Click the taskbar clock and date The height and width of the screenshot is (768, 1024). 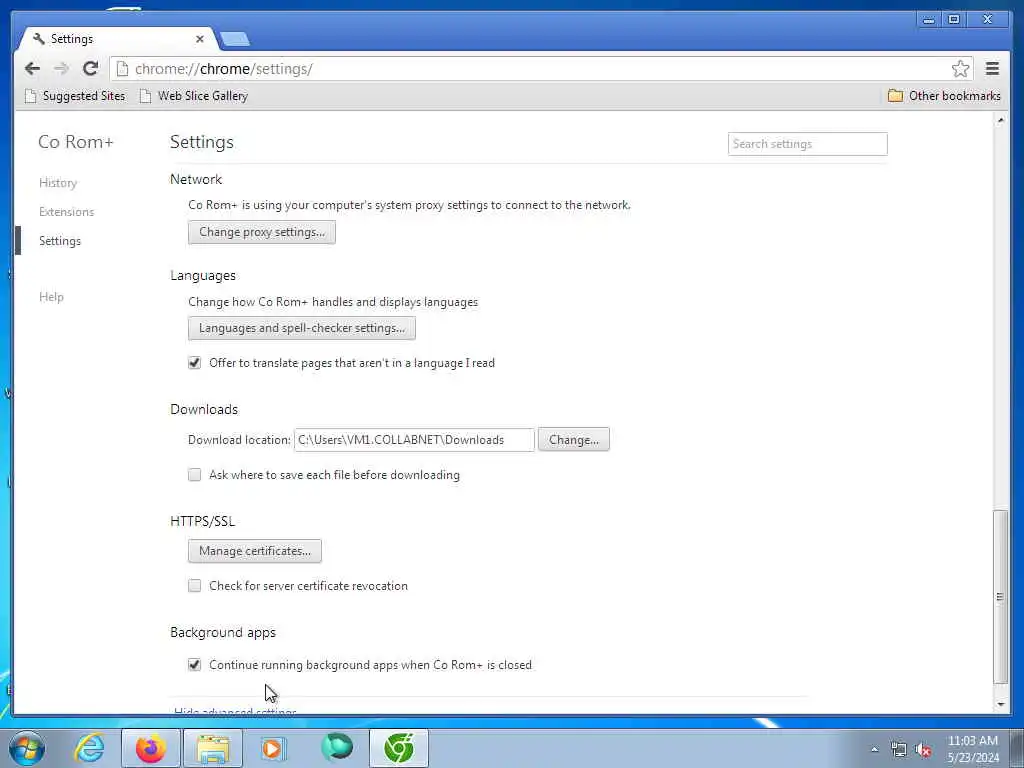coord(972,749)
